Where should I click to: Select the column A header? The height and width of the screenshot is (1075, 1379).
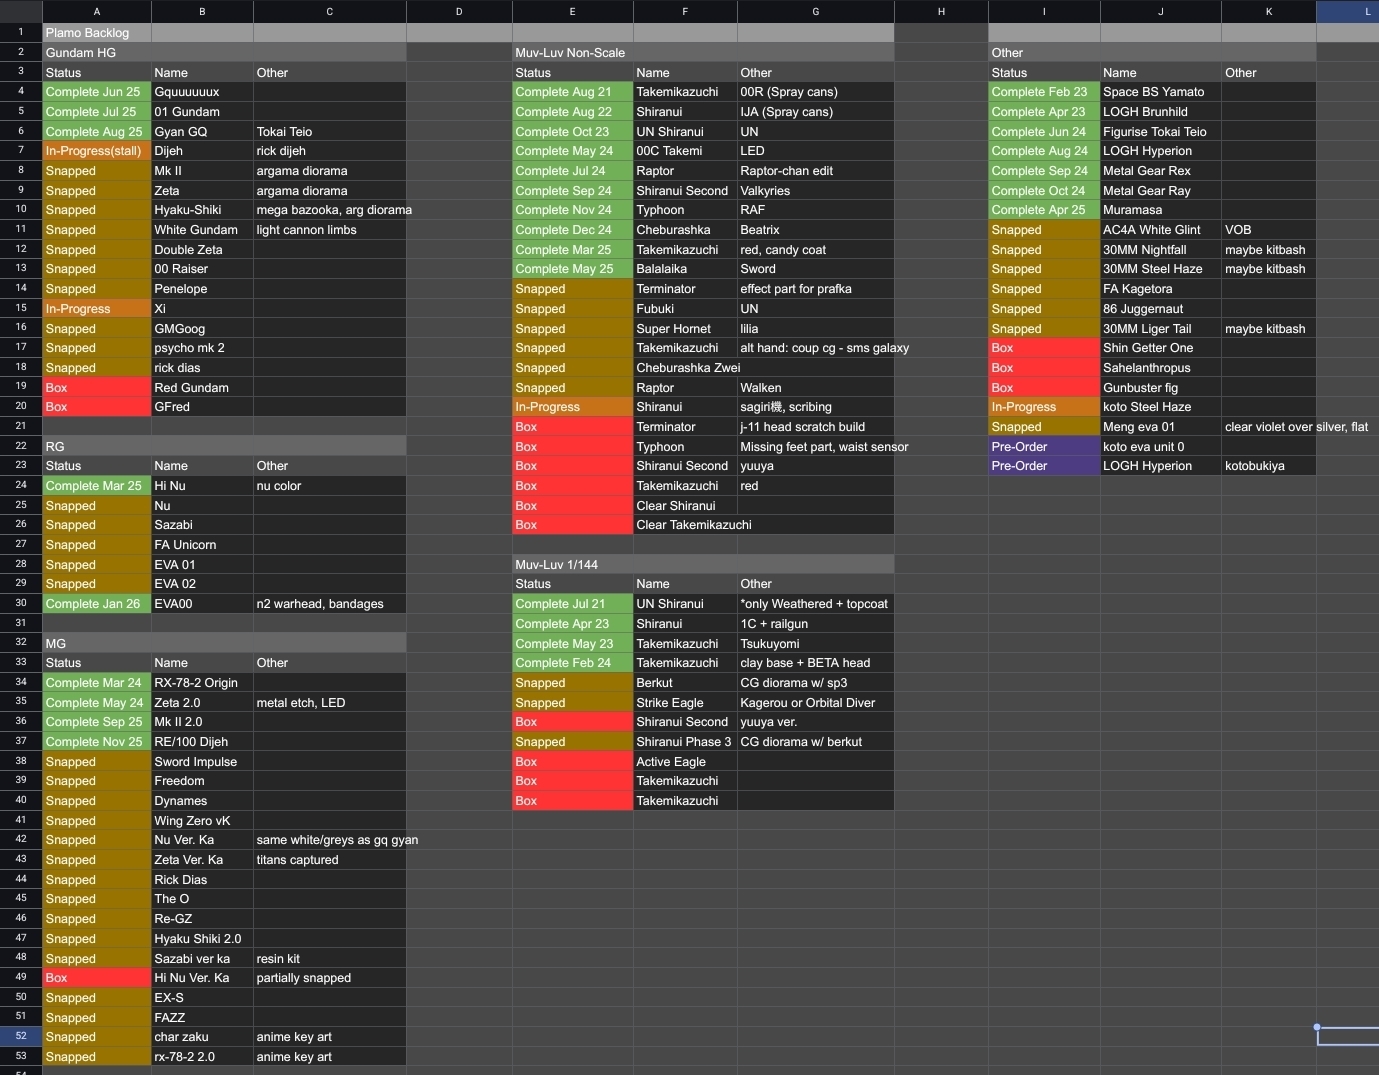pyautogui.click(x=97, y=11)
